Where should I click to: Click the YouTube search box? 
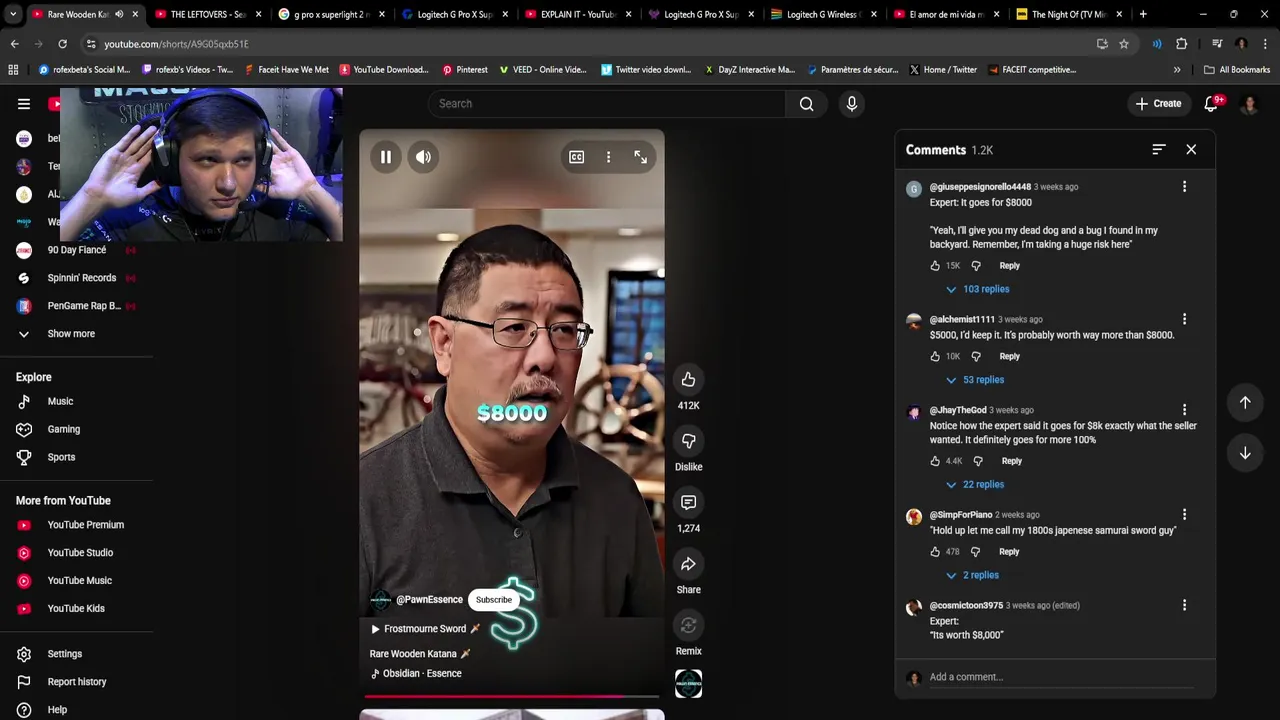(607, 104)
